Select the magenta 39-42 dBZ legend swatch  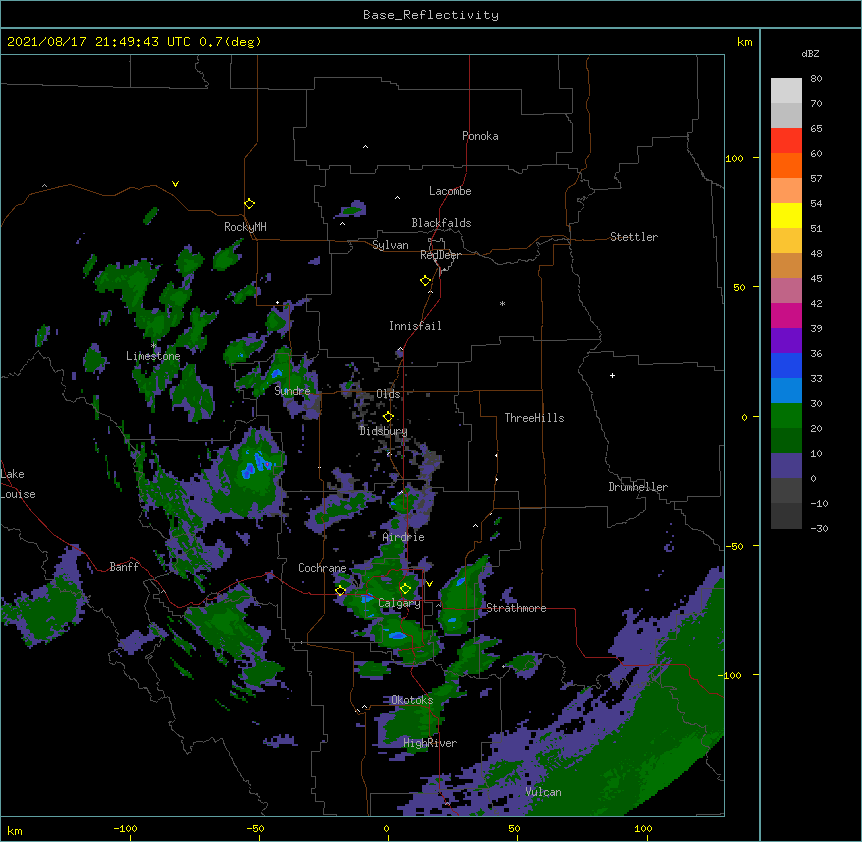(x=786, y=315)
